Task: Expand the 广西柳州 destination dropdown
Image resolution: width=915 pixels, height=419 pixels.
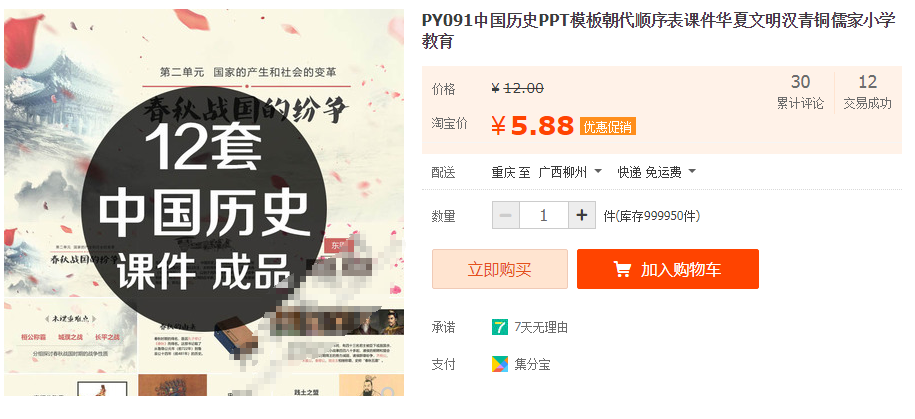Action: point(570,172)
